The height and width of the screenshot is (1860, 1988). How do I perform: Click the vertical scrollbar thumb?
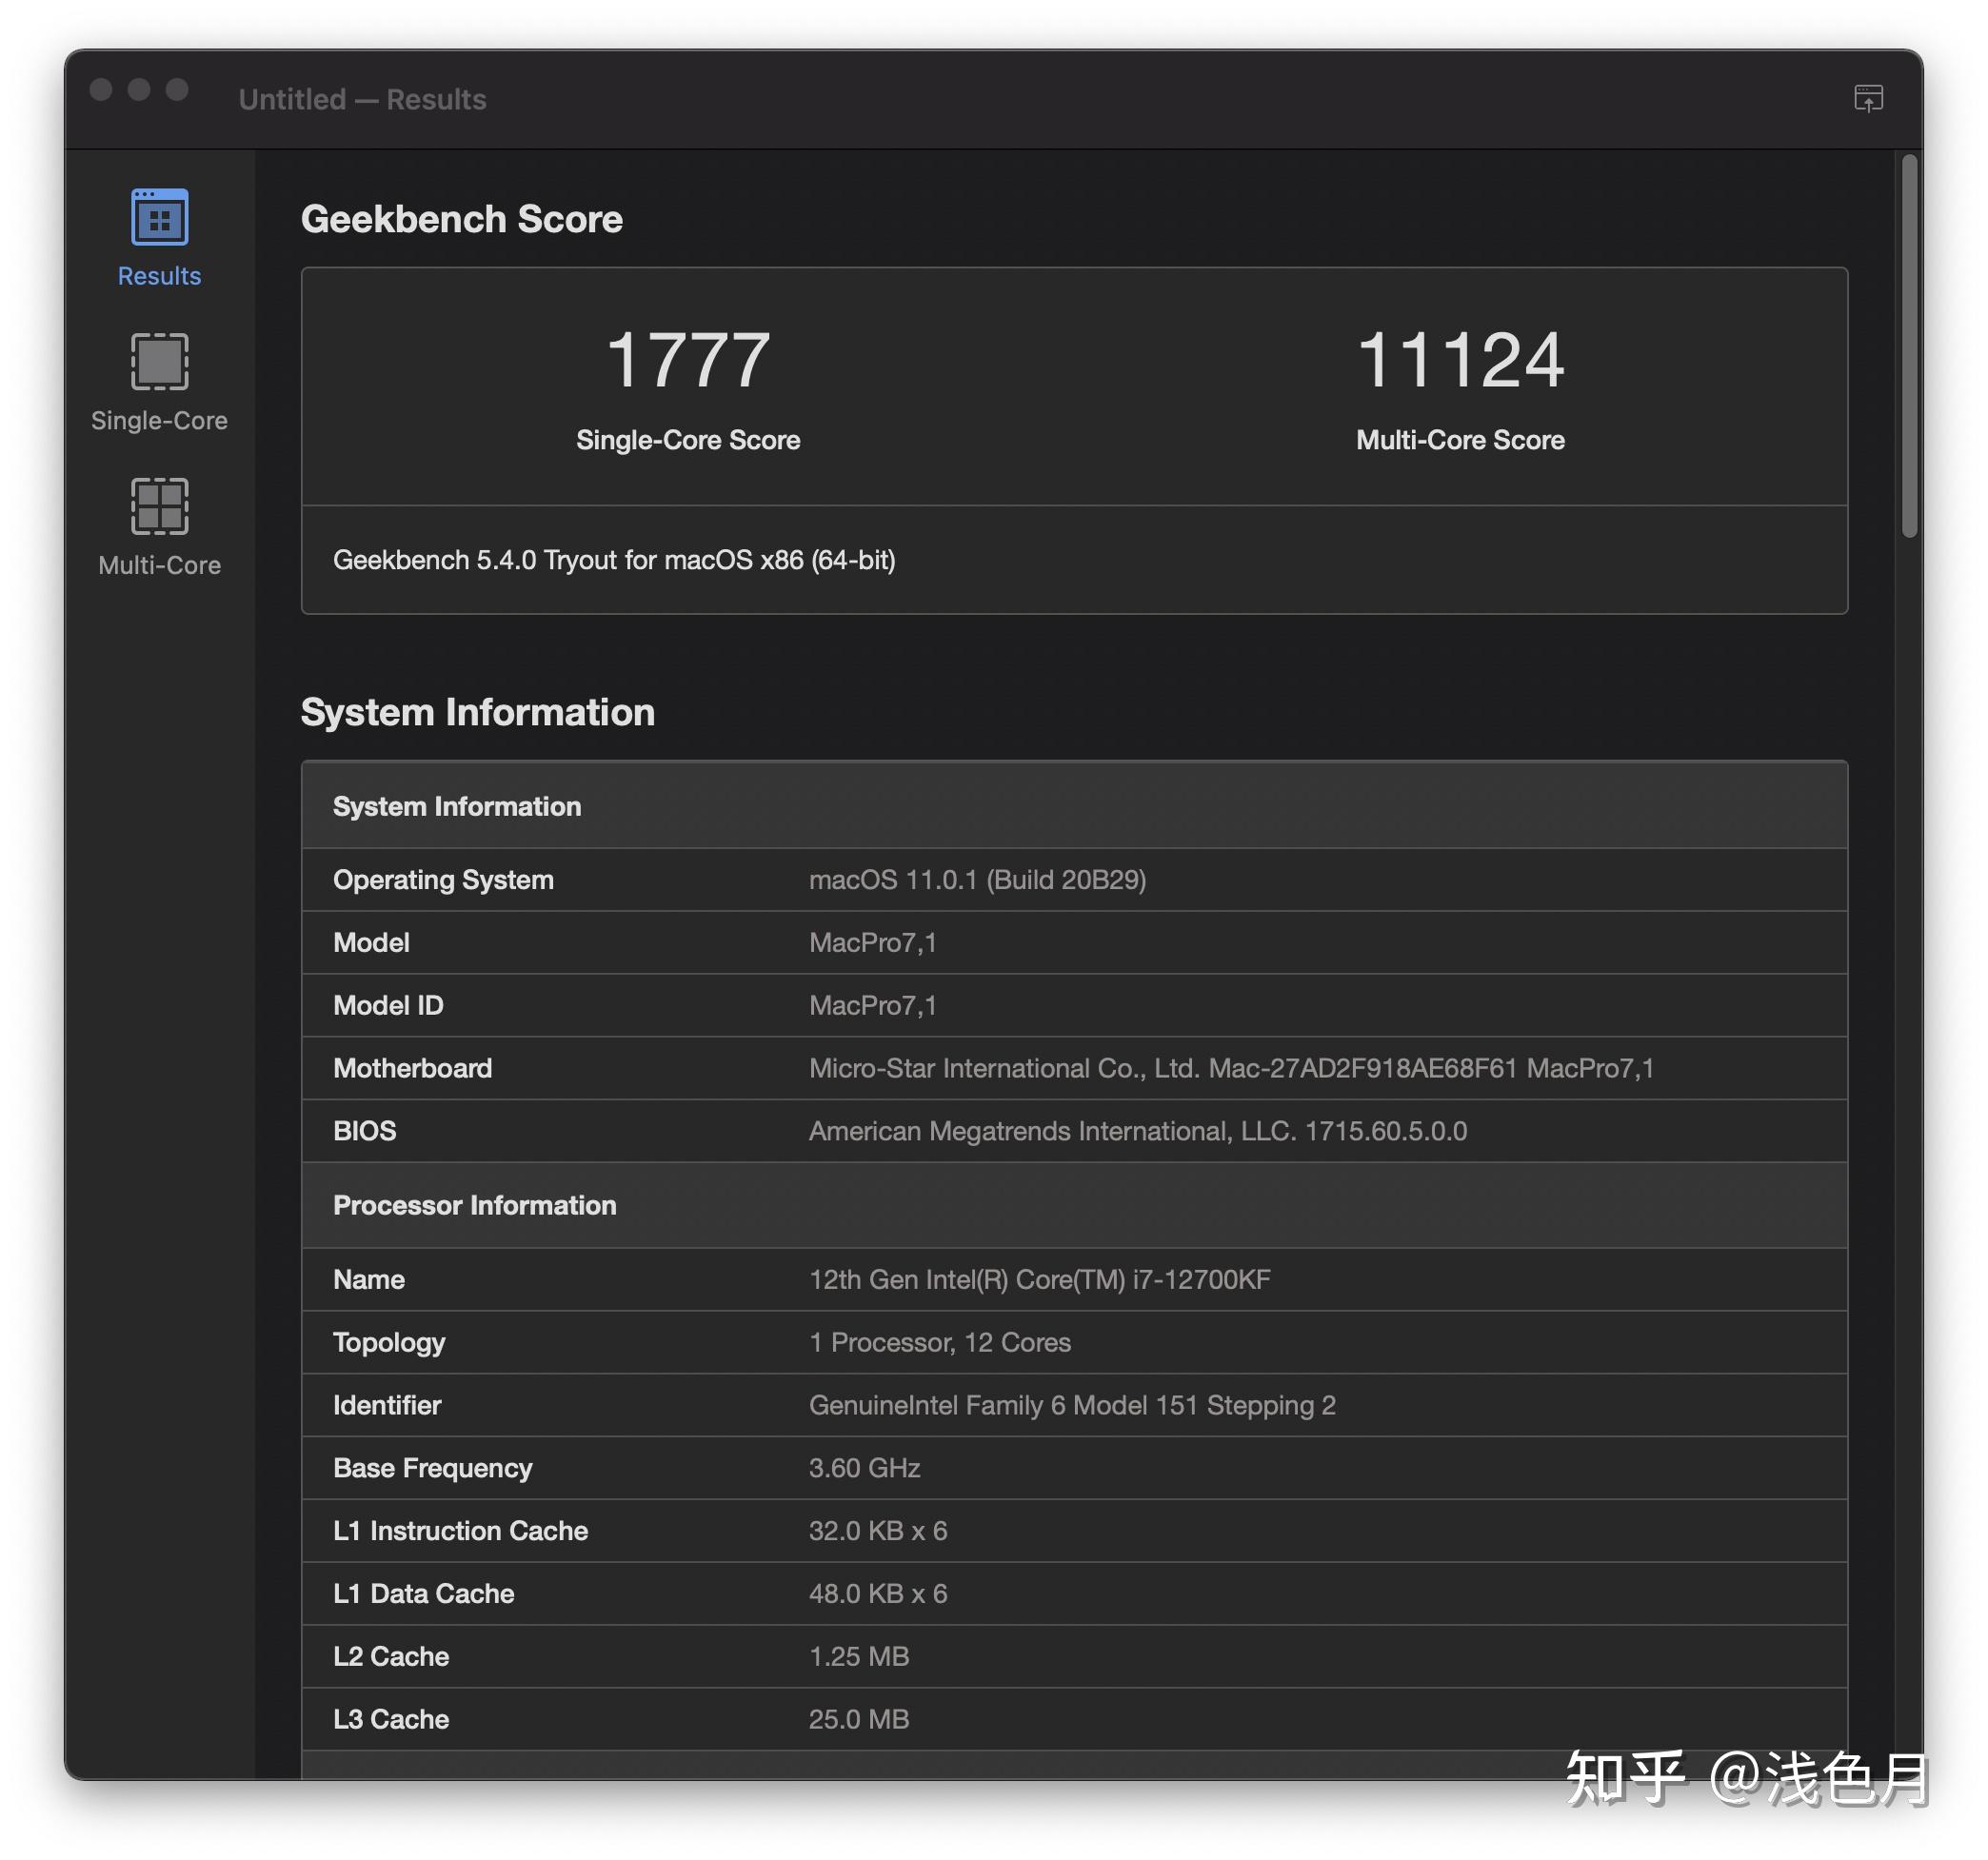(1909, 346)
